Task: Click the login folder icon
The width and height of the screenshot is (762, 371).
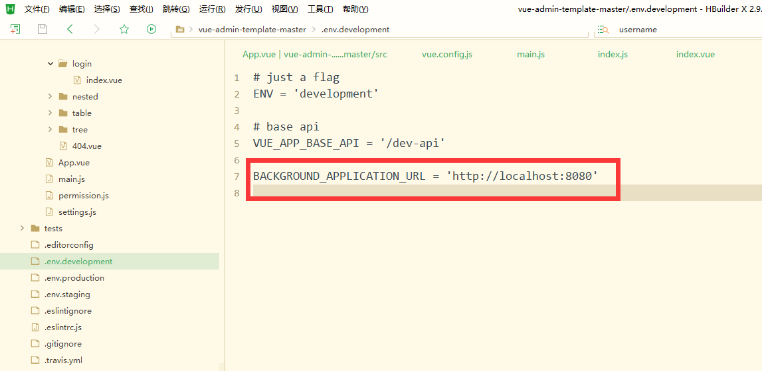Action: tap(62, 64)
